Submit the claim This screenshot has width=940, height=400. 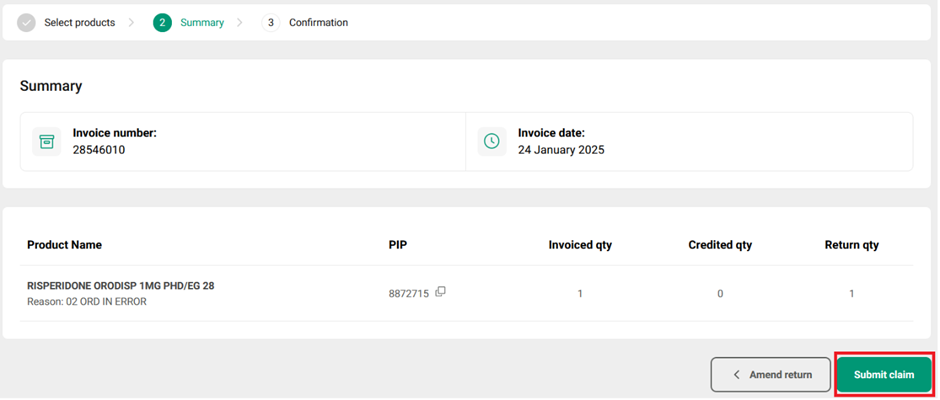(884, 375)
